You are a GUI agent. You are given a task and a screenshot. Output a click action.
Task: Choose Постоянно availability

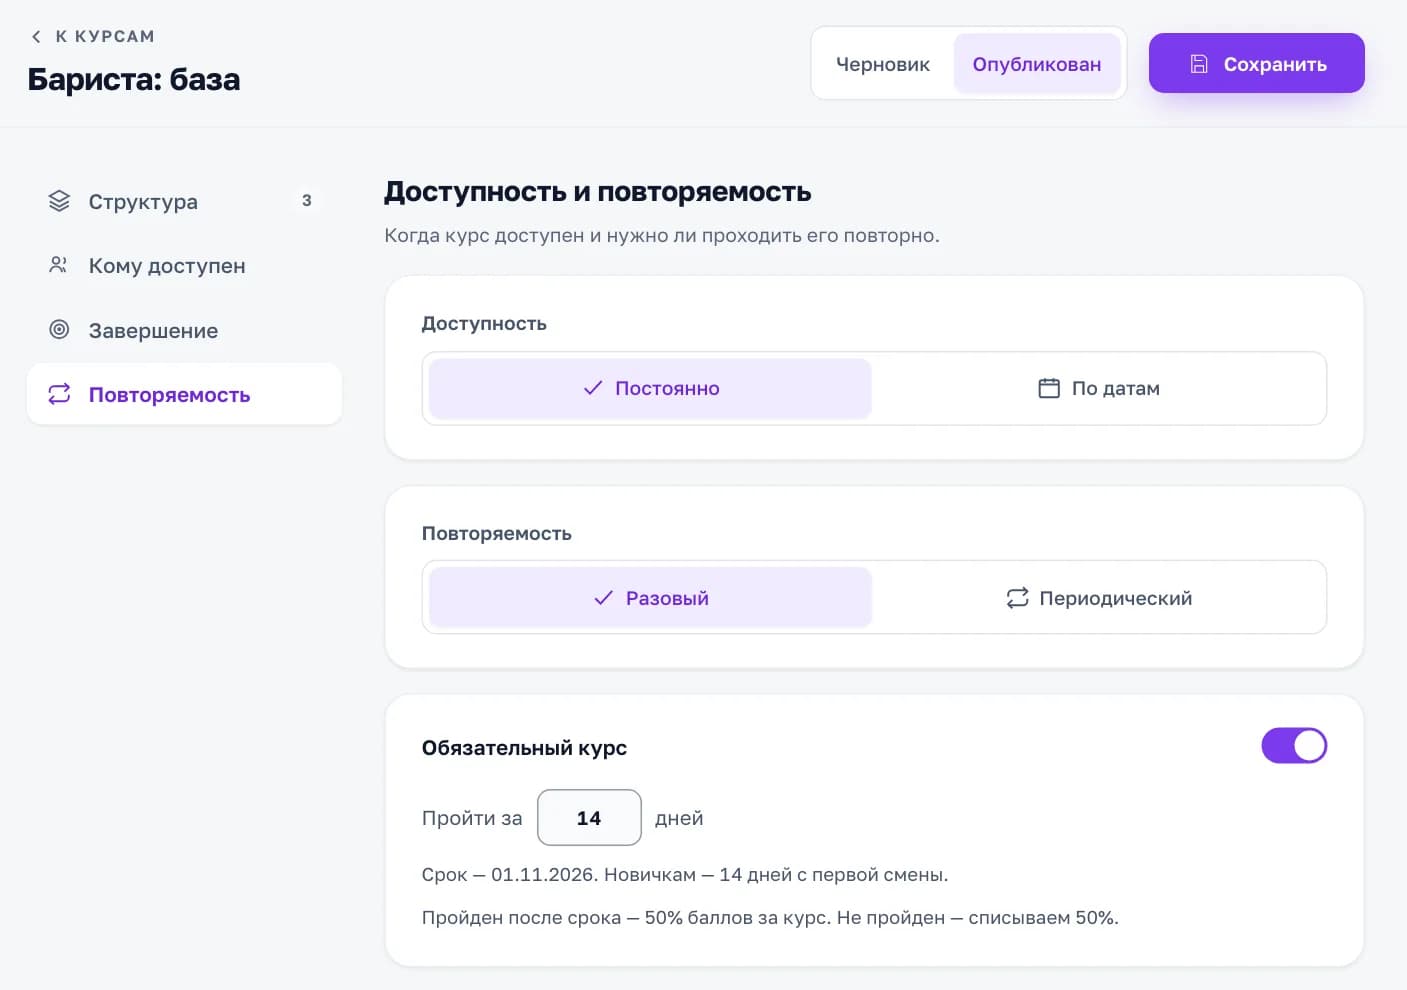click(x=650, y=388)
